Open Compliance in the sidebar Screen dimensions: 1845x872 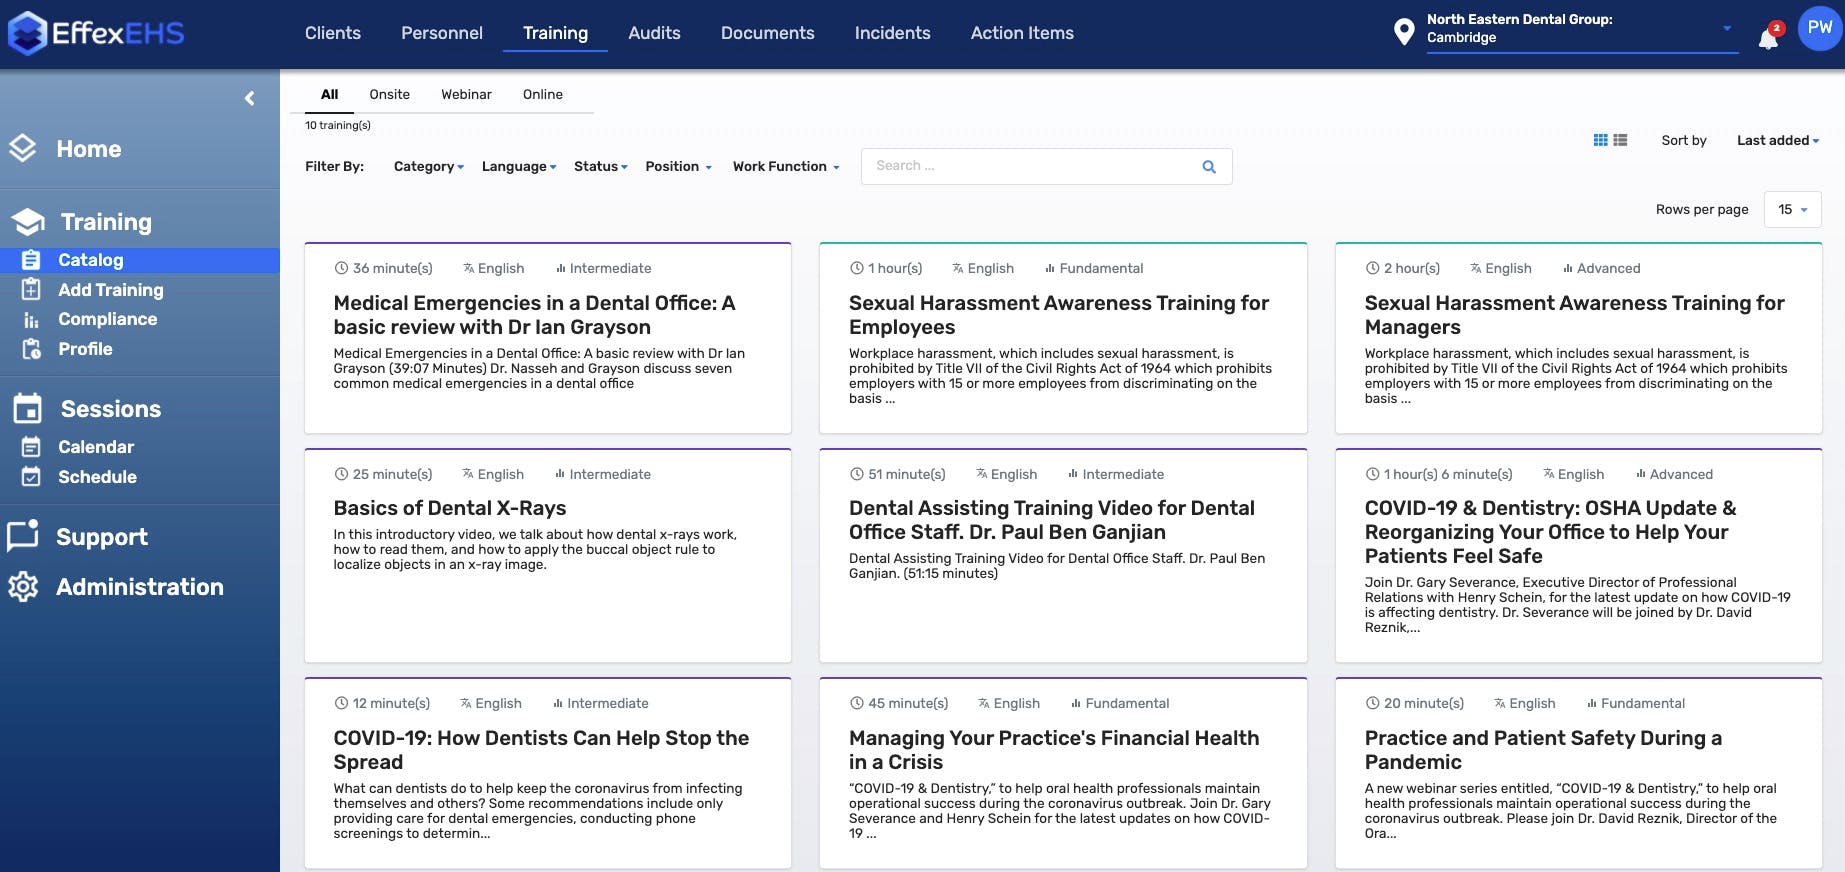tap(107, 319)
